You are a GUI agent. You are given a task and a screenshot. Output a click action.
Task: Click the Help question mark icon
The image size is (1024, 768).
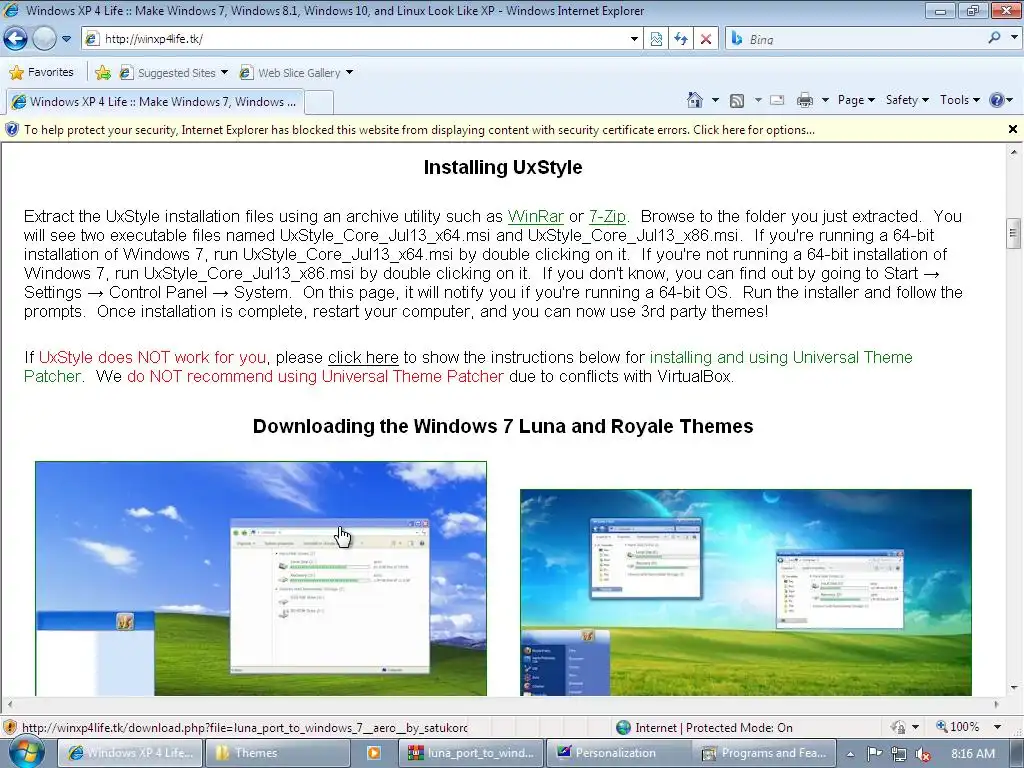pyautogui.click(x=997, y=100)
